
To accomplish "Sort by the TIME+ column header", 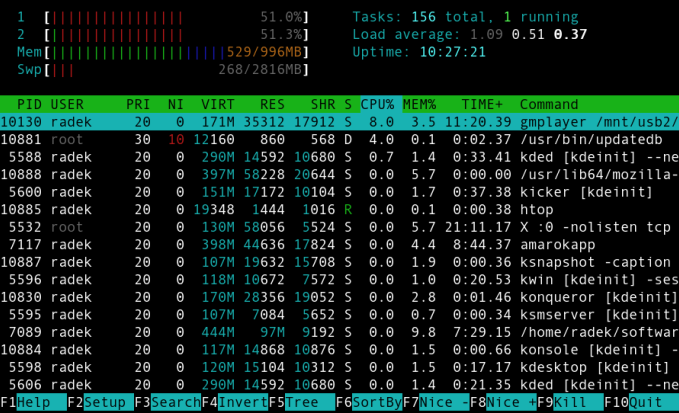I will [x=482, y=104].
